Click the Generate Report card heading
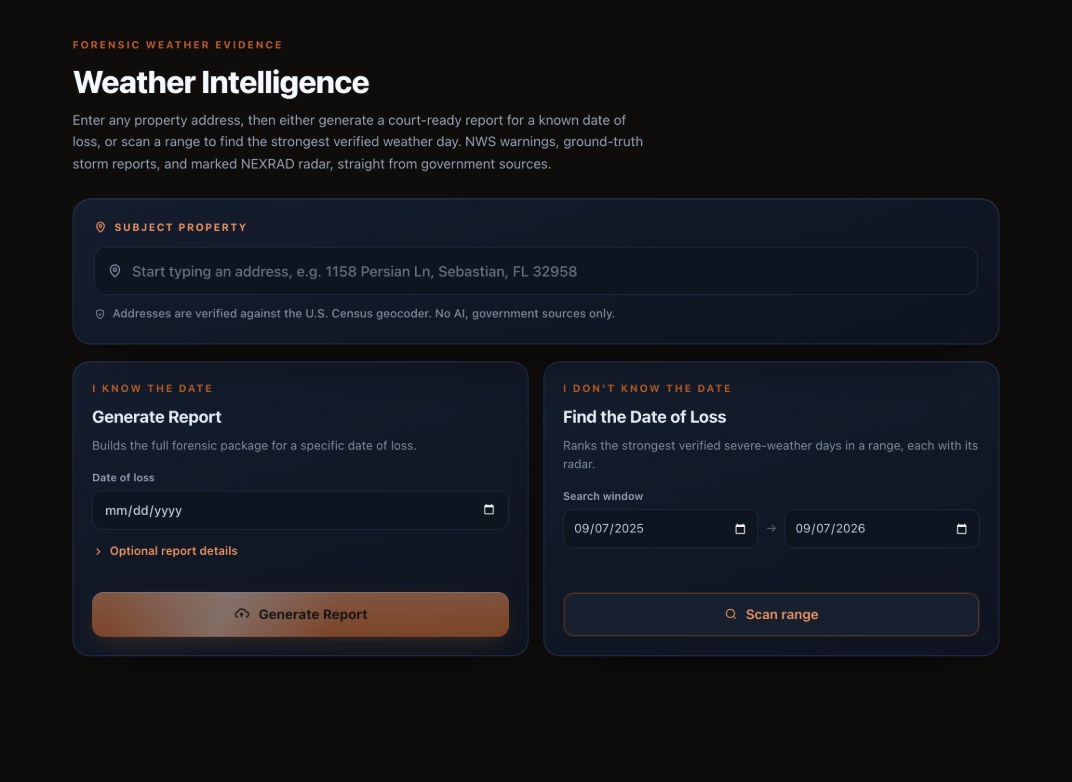This screenshot has width=1072, height=782. click(x=157, y=417)
